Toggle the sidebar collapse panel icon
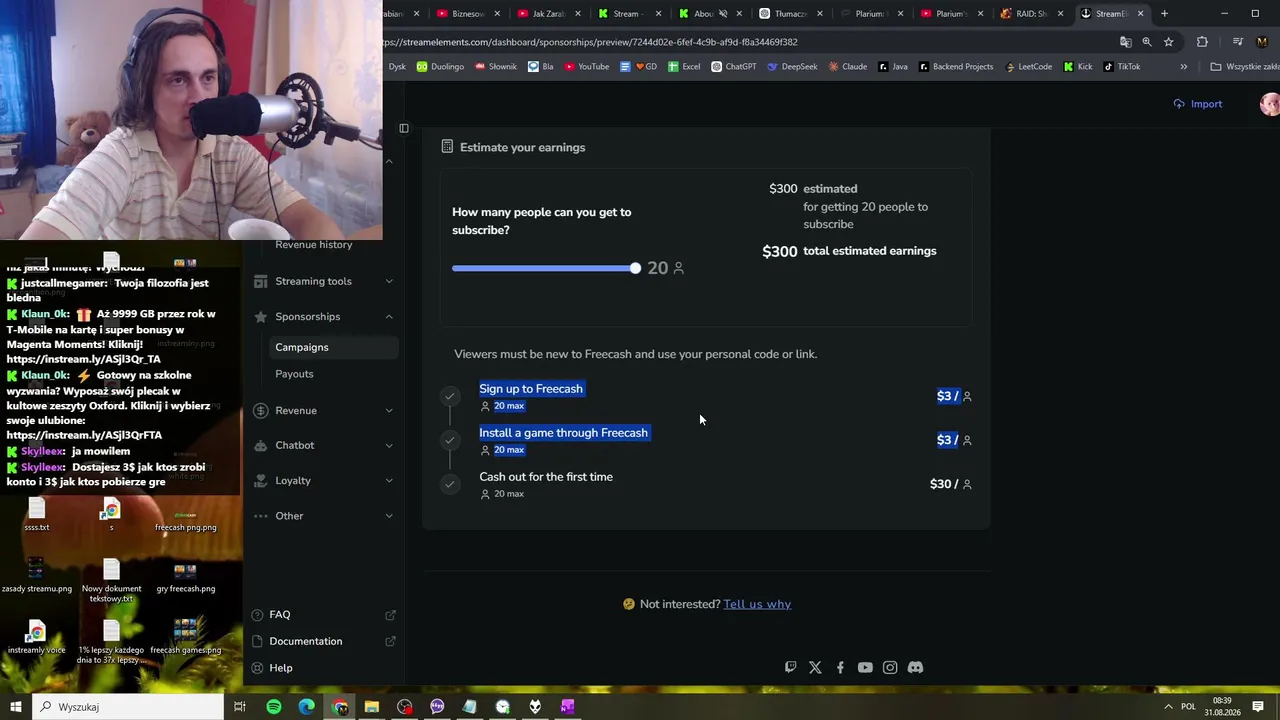The width and height of the screenshot is (1280, 720). click(x=404, y=128)
